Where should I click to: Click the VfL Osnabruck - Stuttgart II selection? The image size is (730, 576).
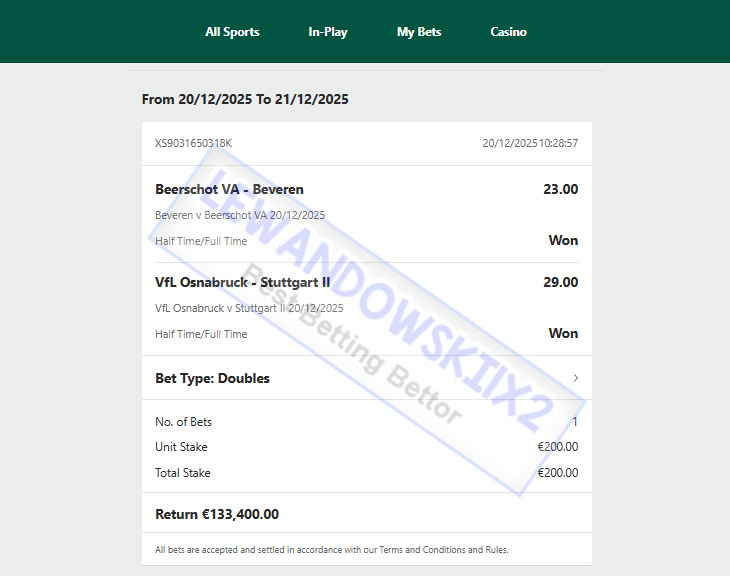click(243, 282)
